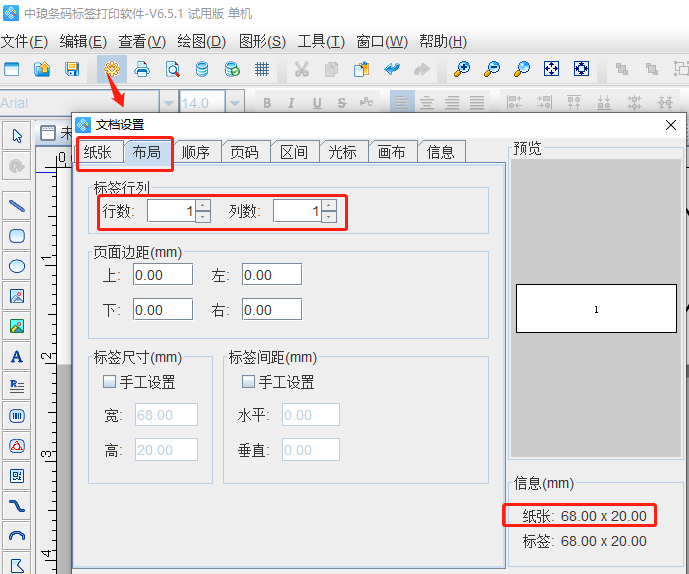Switch to the 顺序 tab

click(x=196, y=152)
